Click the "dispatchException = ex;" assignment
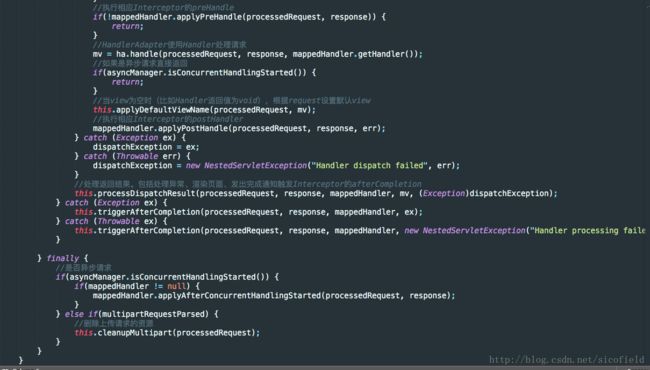Image resolution: width=650 pixels, height=370 pixels. pyautogui.click(x=146, y=147)
